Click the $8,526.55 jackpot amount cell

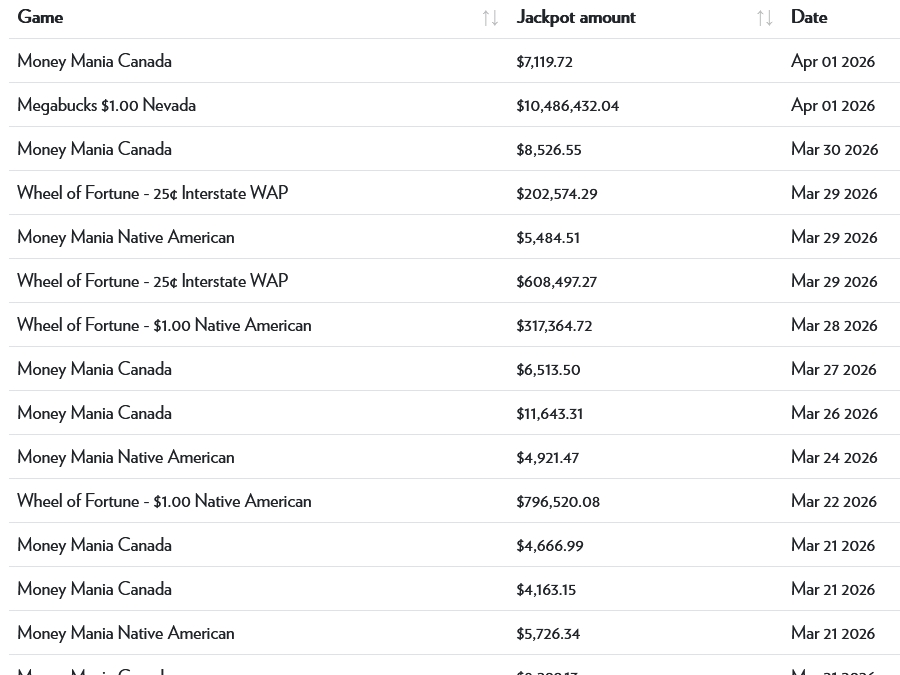(x=549, y=150)
